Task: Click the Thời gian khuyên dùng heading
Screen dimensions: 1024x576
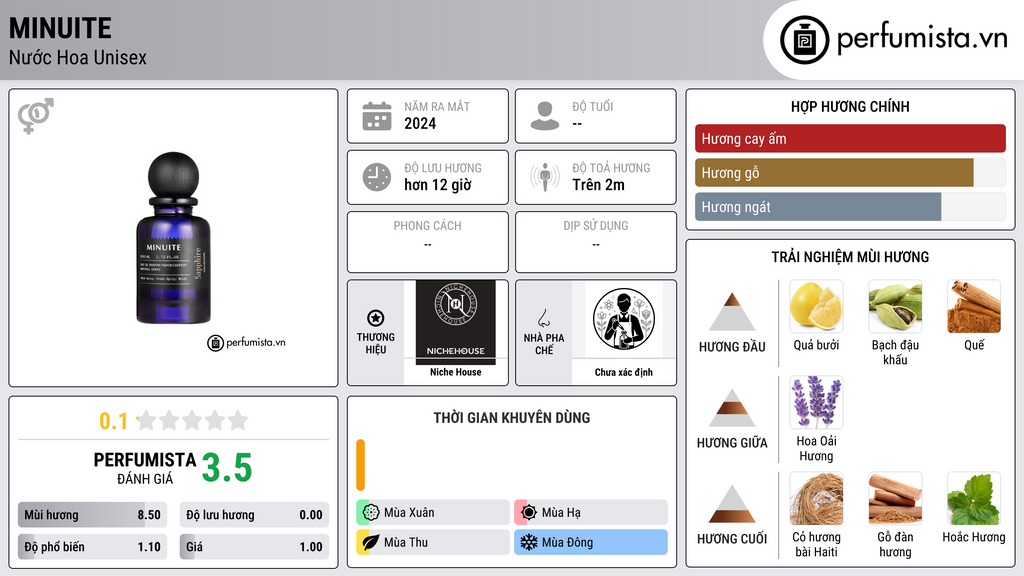Action: click(x=512, y=418)
